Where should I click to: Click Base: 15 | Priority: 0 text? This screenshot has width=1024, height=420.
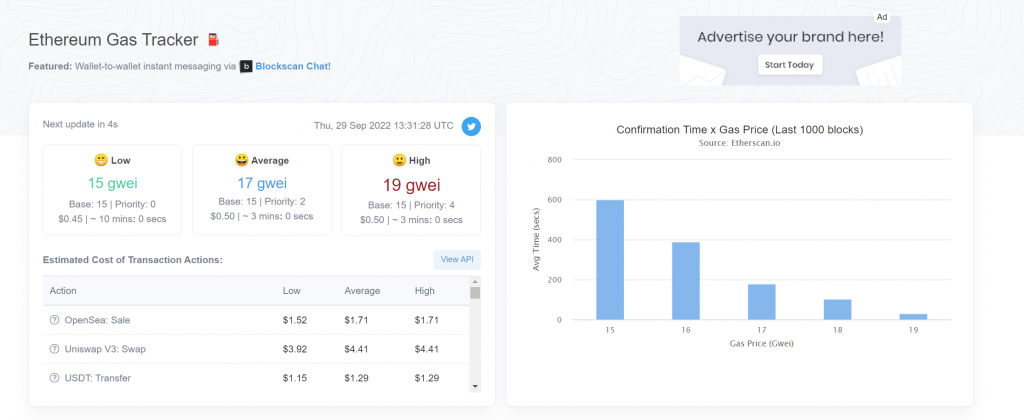click(x=112, y=204)
